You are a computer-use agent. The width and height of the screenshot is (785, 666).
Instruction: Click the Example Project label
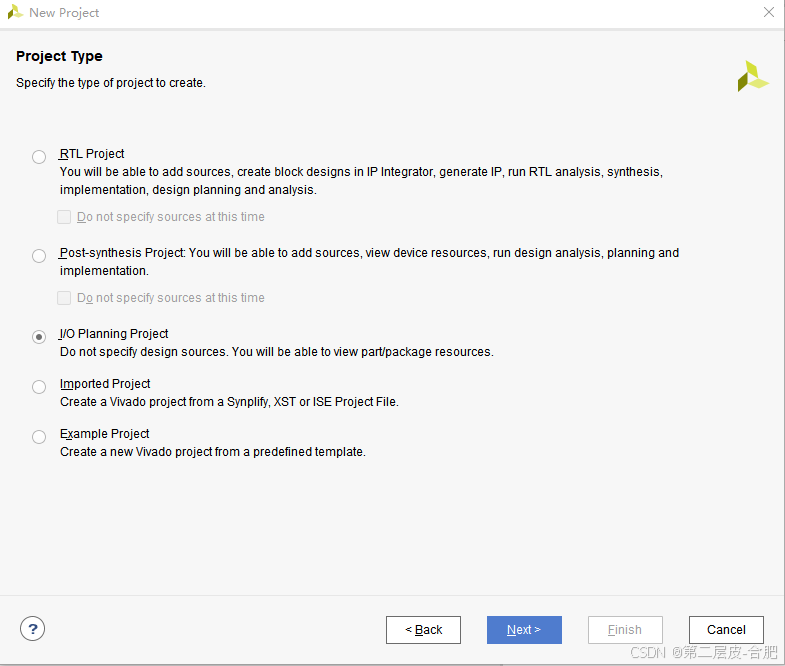(x=105, y=434)
